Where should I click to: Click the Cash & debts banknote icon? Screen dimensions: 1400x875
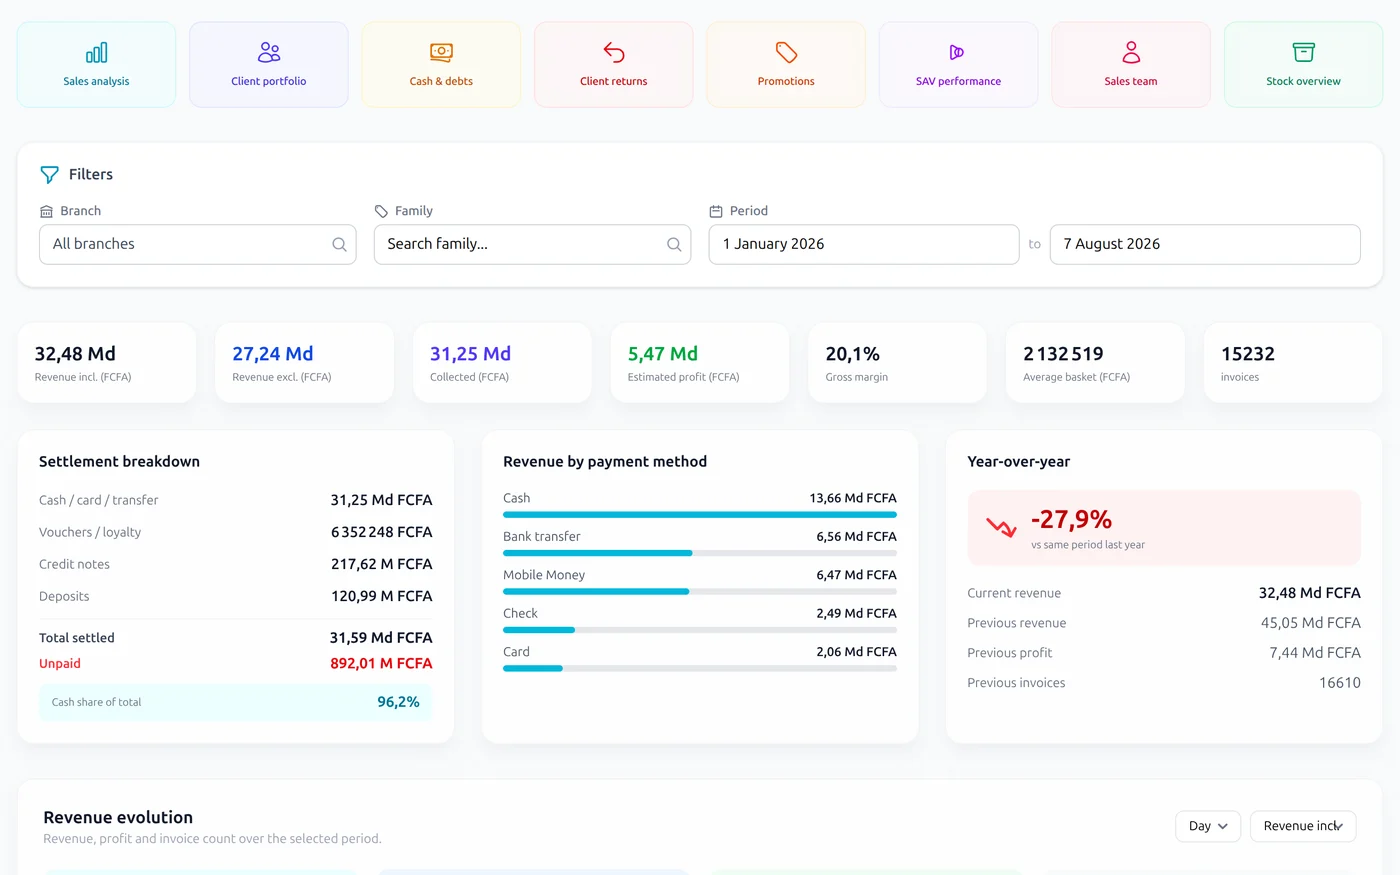pos(441,52)
